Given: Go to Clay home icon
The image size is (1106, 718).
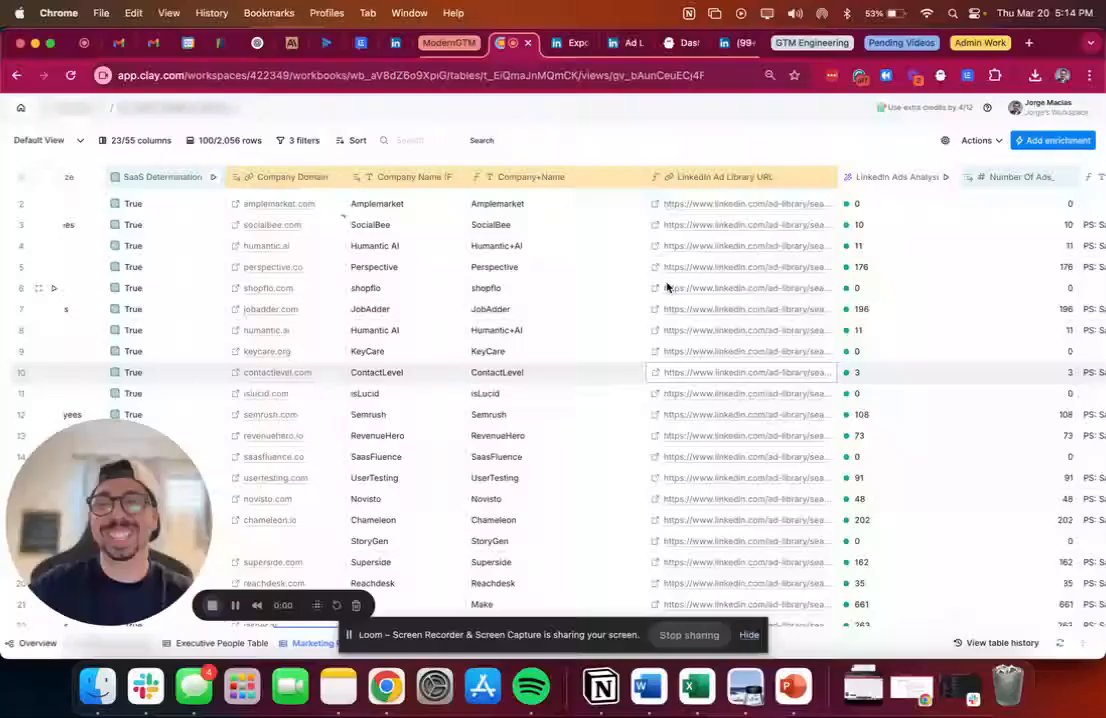Looking at the screenshot, I should (x=20, y=108).
